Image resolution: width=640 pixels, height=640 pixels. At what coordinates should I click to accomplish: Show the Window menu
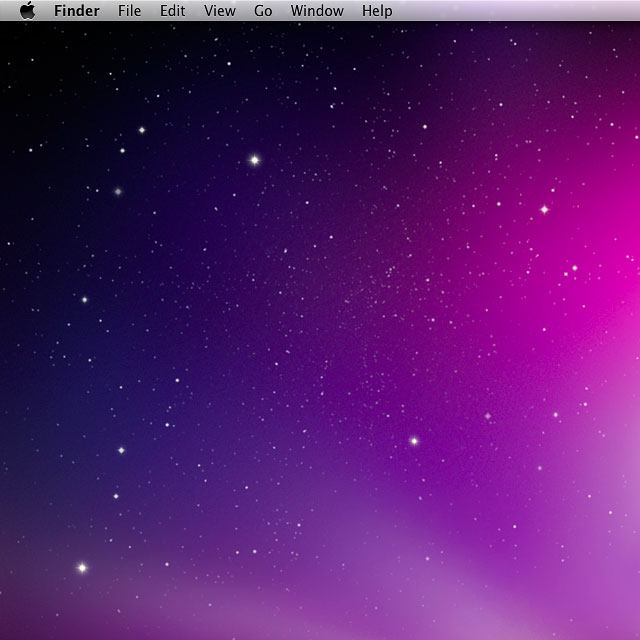coord(317,11)
